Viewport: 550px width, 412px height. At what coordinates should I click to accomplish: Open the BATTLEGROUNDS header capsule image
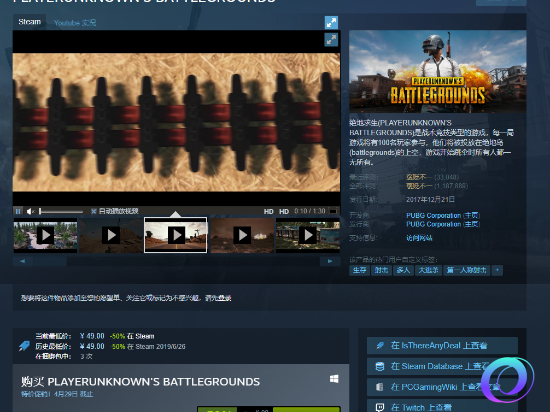click(x=437, y=72)
